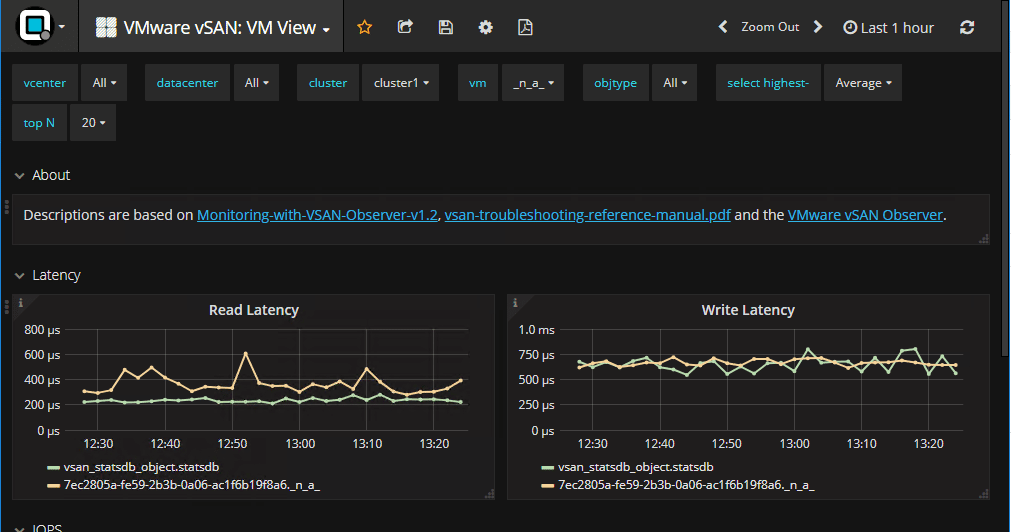Open info icon on Read Latency panel

tap(21, 302)
